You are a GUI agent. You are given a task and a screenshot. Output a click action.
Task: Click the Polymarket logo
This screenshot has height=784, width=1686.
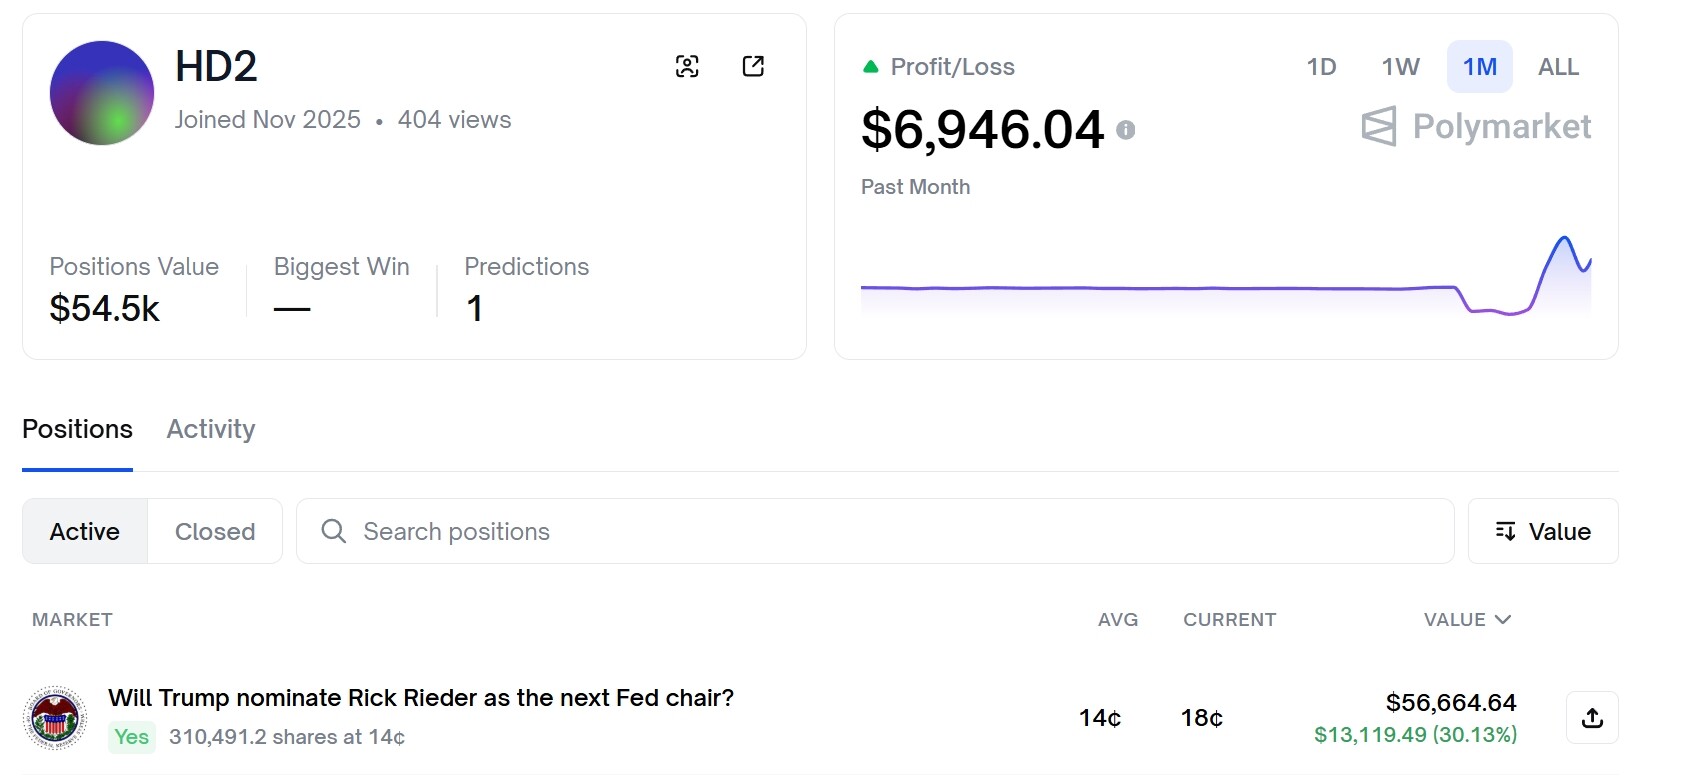coord(1476,127)
